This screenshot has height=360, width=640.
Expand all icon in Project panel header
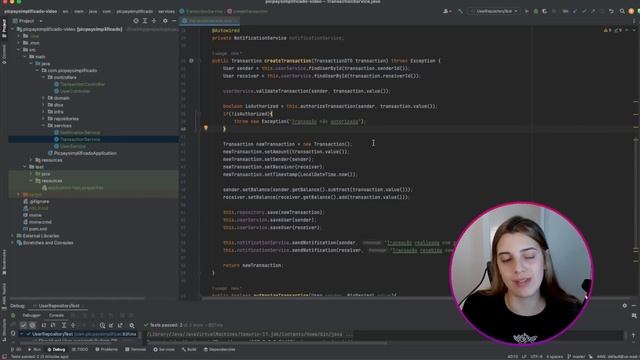(x=145, y=21)
